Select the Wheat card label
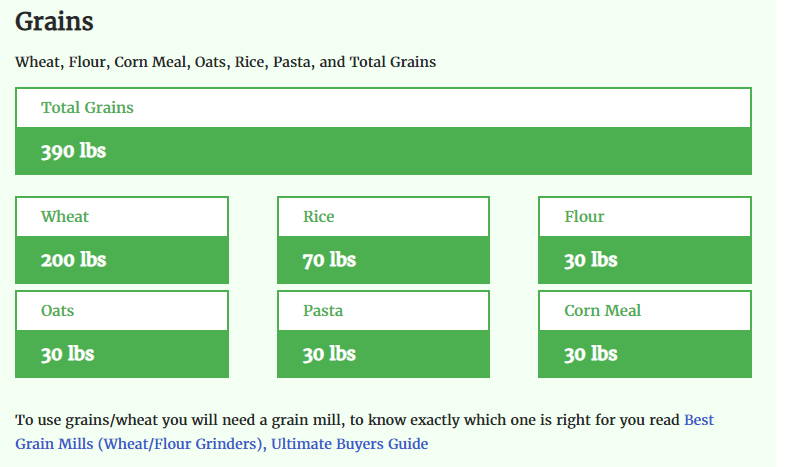Screen dimensions: 800x467 pyautogui.click(x=65, y=217)
